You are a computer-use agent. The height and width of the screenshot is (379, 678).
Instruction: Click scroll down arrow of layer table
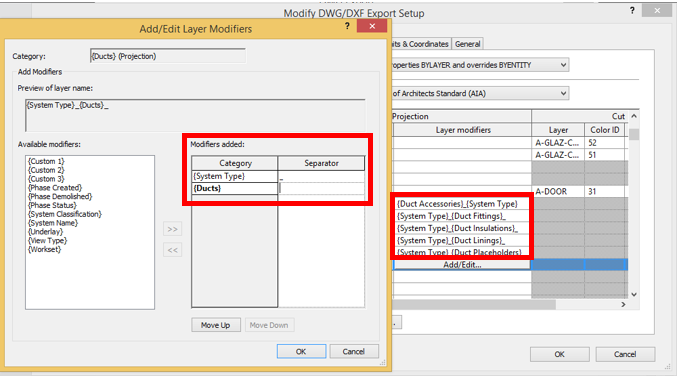click(x=633, y=295)
